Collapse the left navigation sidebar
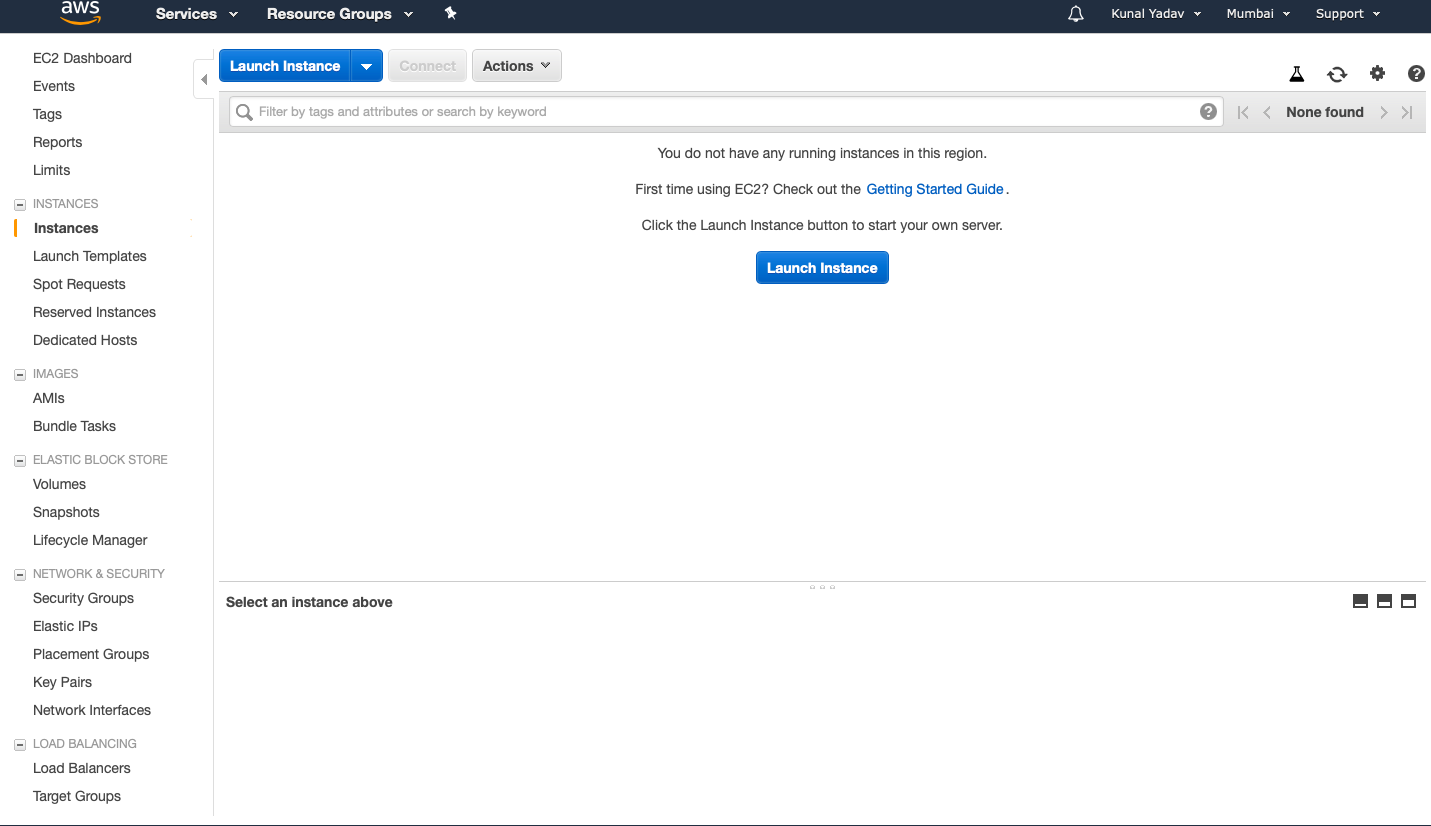The width and height of the screenshot is (1431, 826). [x=204, y=79]
